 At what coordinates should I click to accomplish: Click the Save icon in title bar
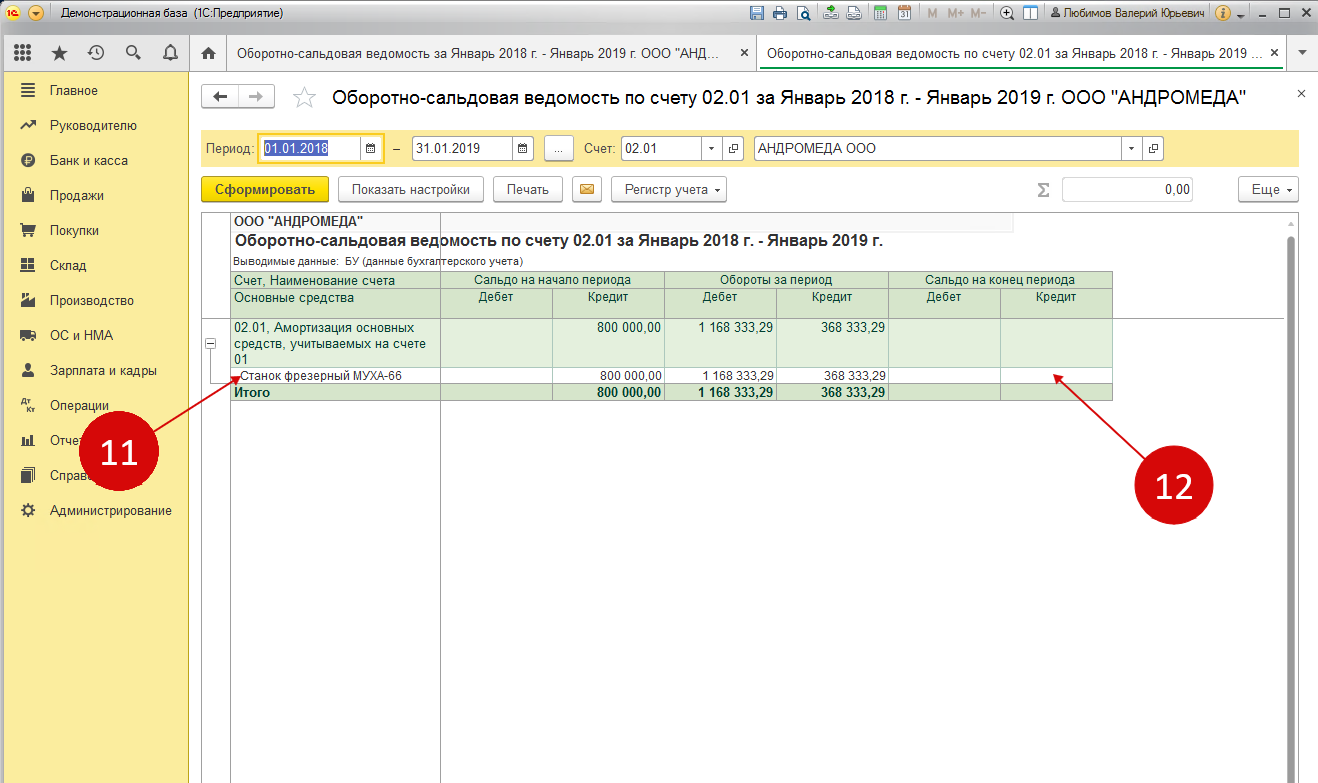tap(757, 14)
